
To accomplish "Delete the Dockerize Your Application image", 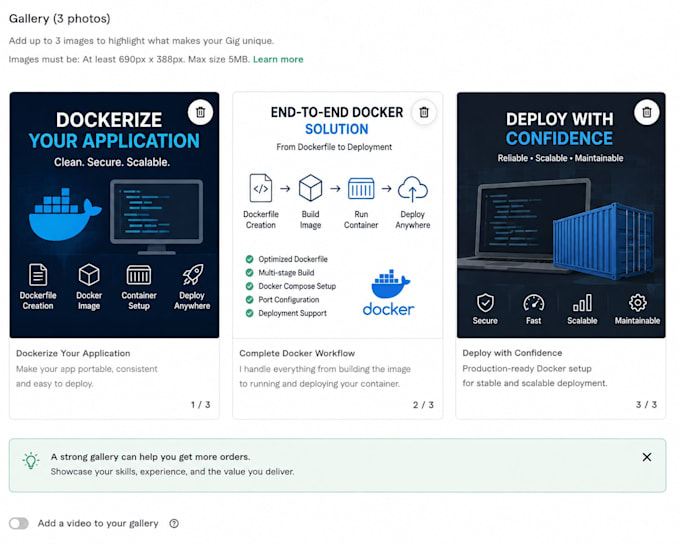I will 200,112.
